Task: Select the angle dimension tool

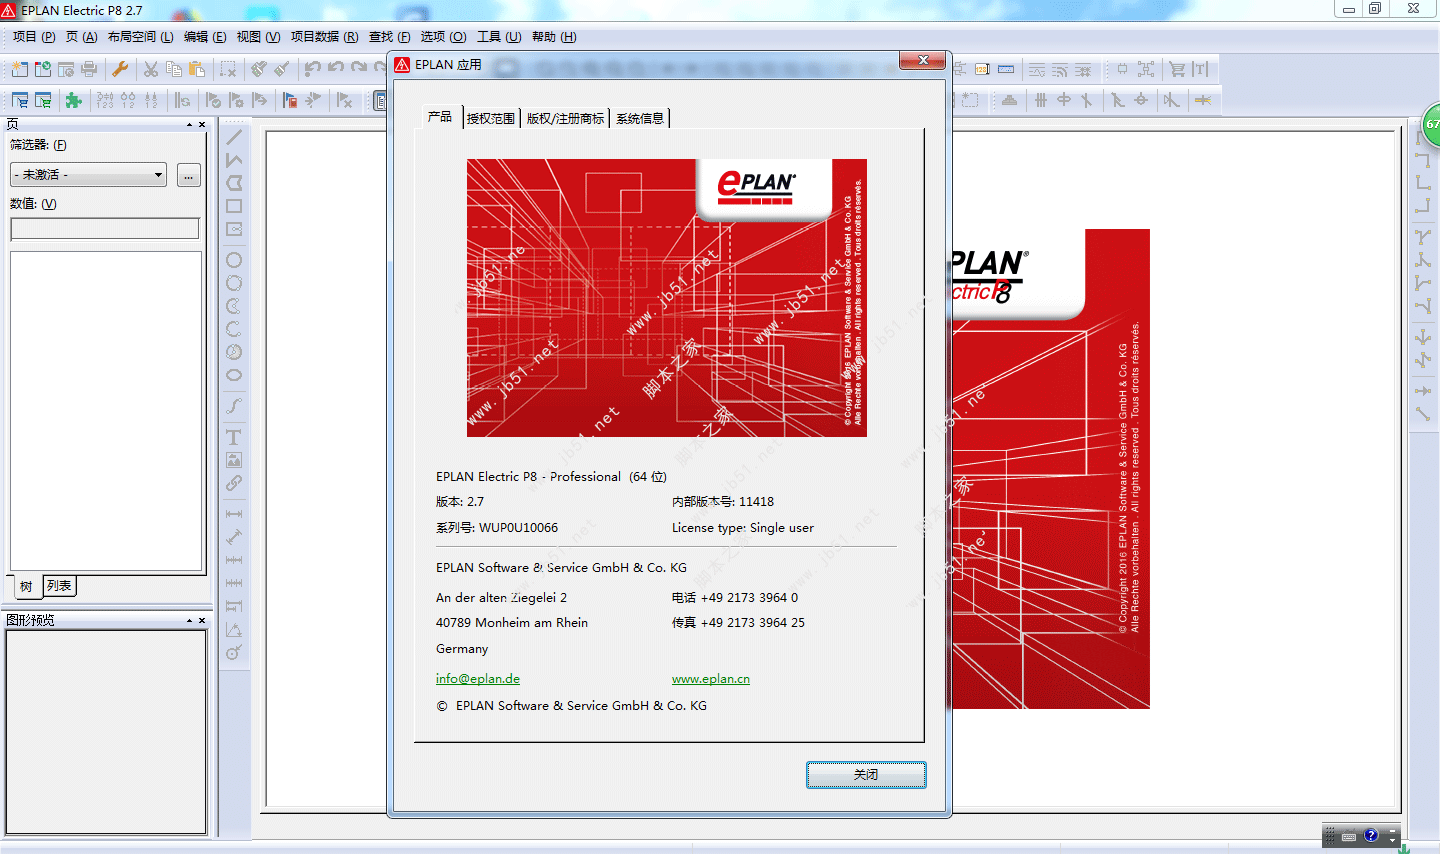Action: [x=234, y=629]
